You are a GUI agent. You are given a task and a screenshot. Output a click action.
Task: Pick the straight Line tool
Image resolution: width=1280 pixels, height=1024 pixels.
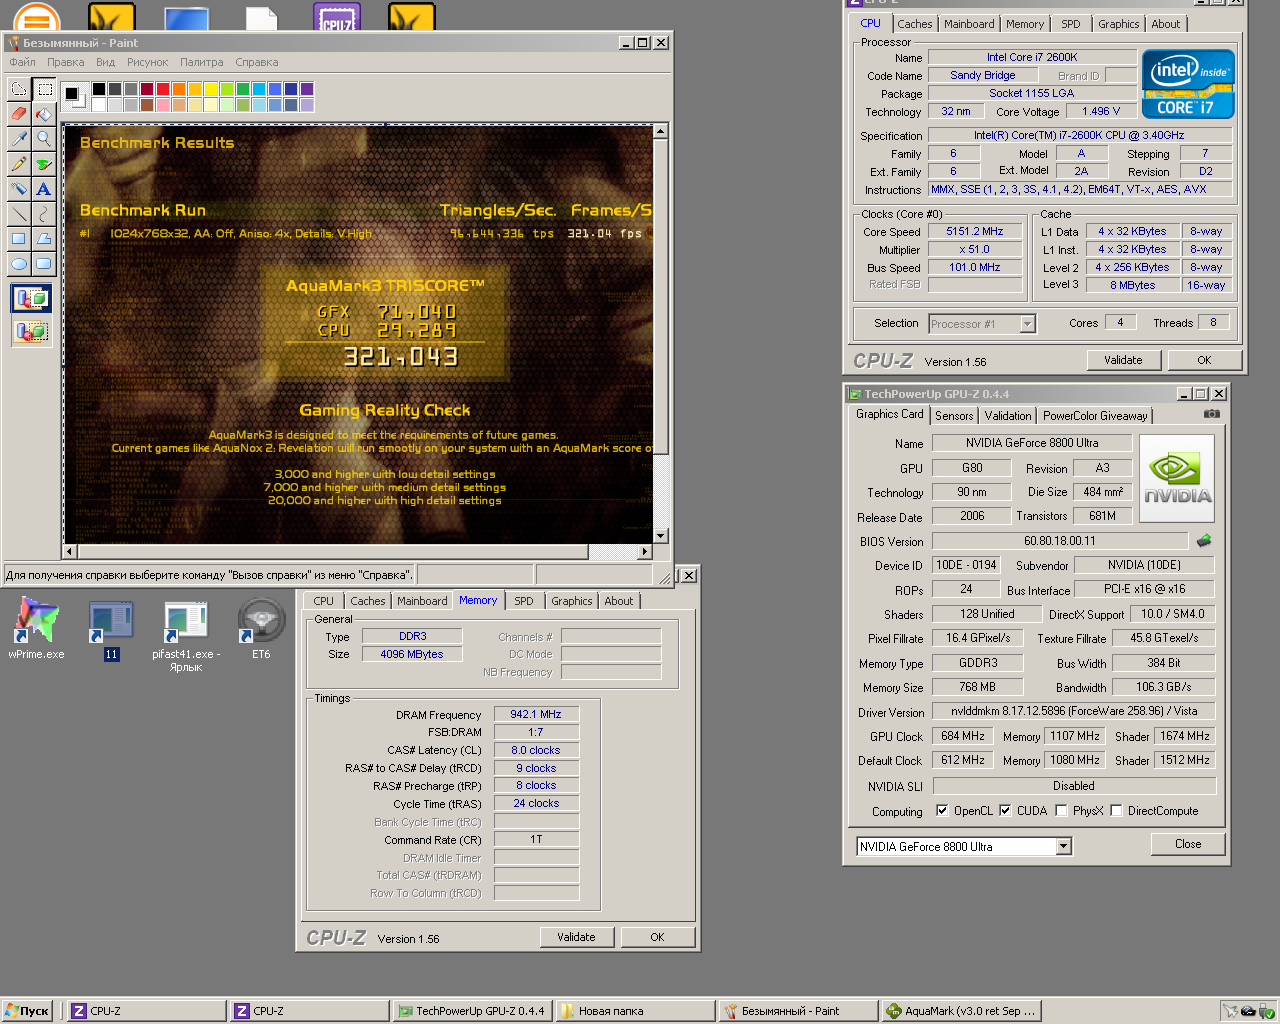[x=18, y=214]
